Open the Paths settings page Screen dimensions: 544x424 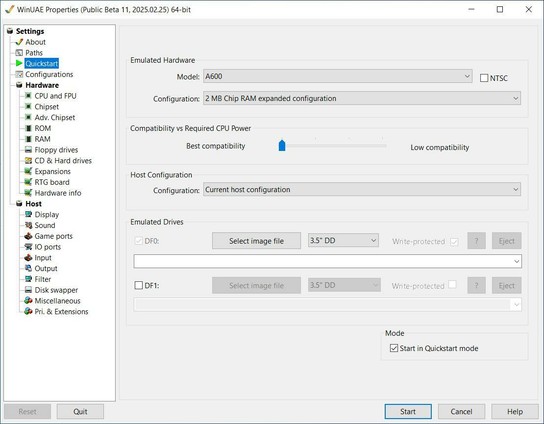[x=34, y=53]
